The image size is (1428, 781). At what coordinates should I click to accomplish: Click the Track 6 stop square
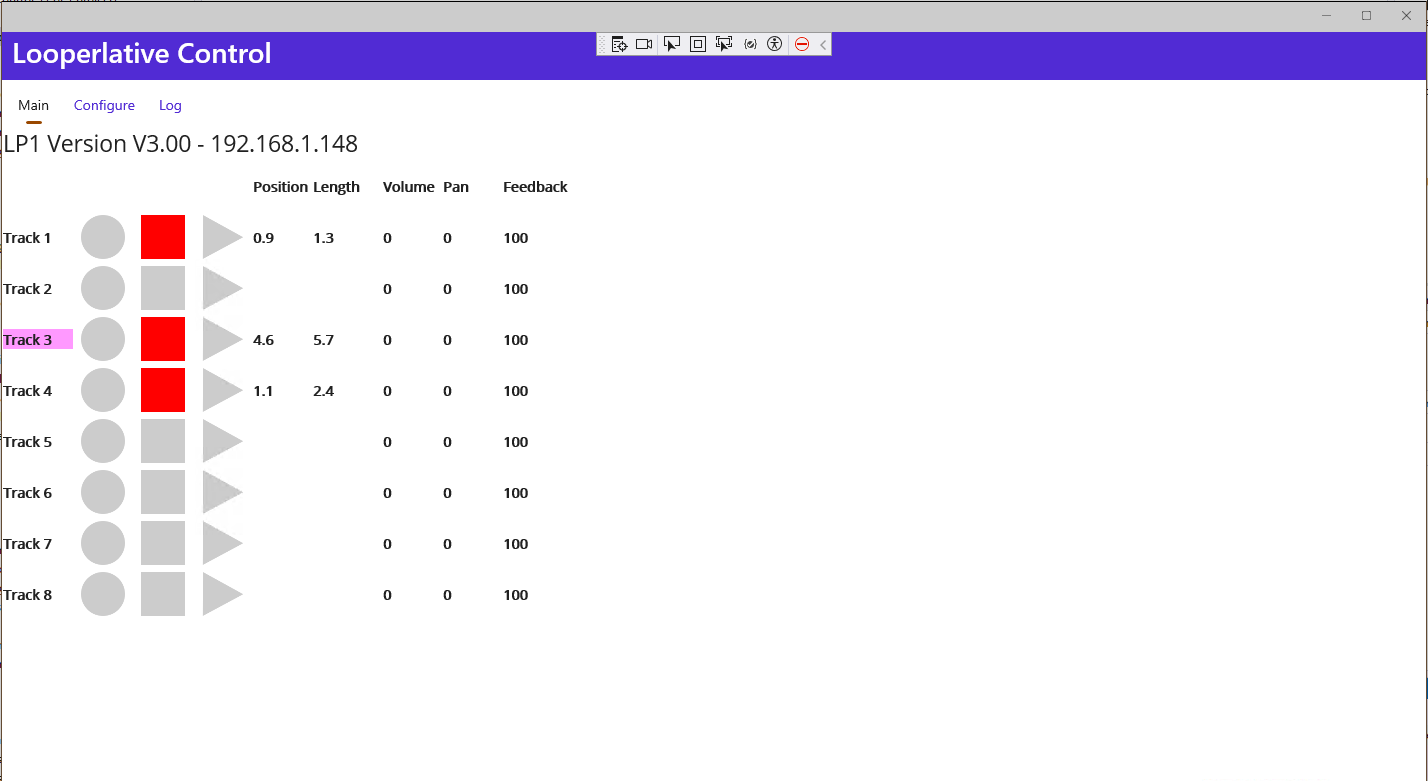[163, 492]
